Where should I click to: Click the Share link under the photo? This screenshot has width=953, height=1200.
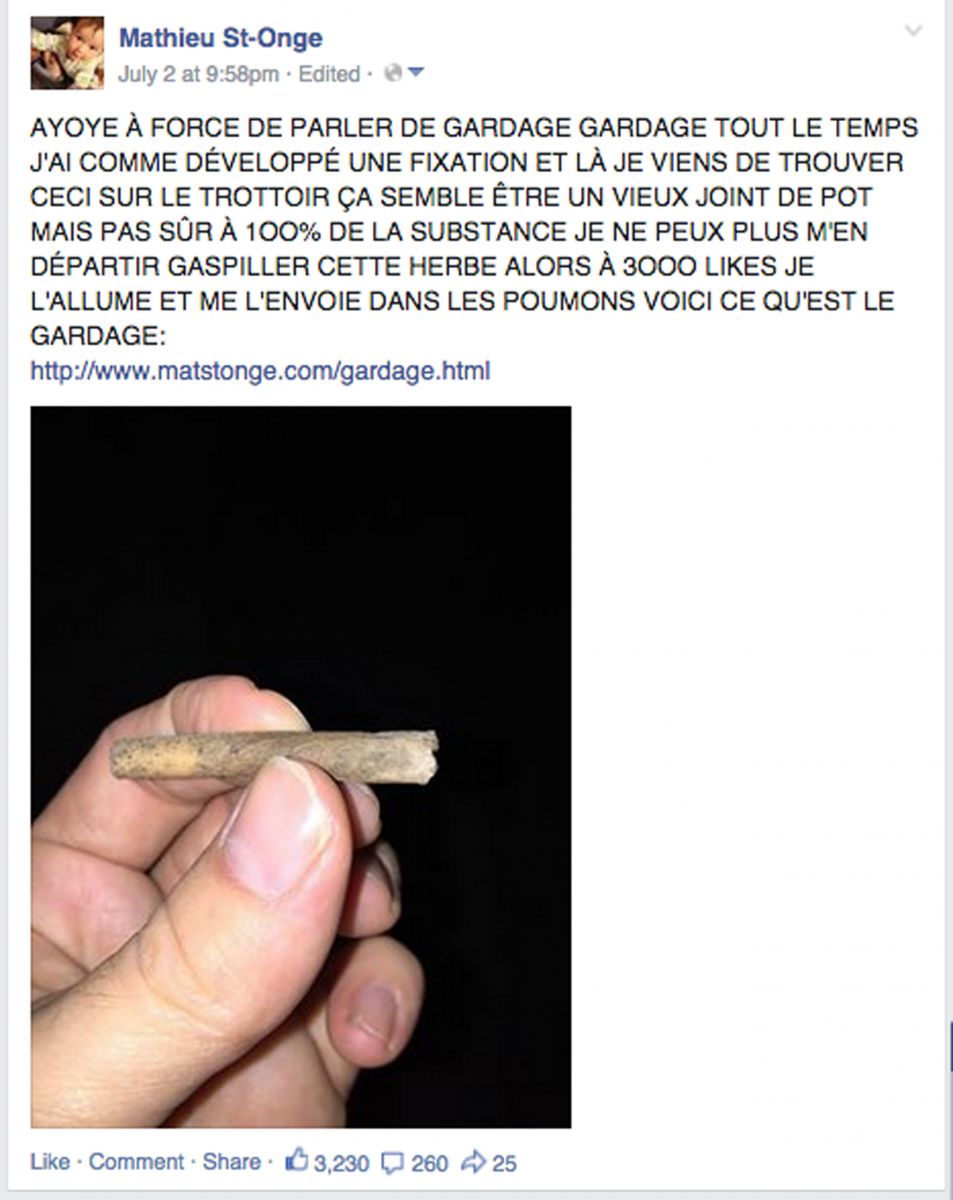click(231, 1162)
